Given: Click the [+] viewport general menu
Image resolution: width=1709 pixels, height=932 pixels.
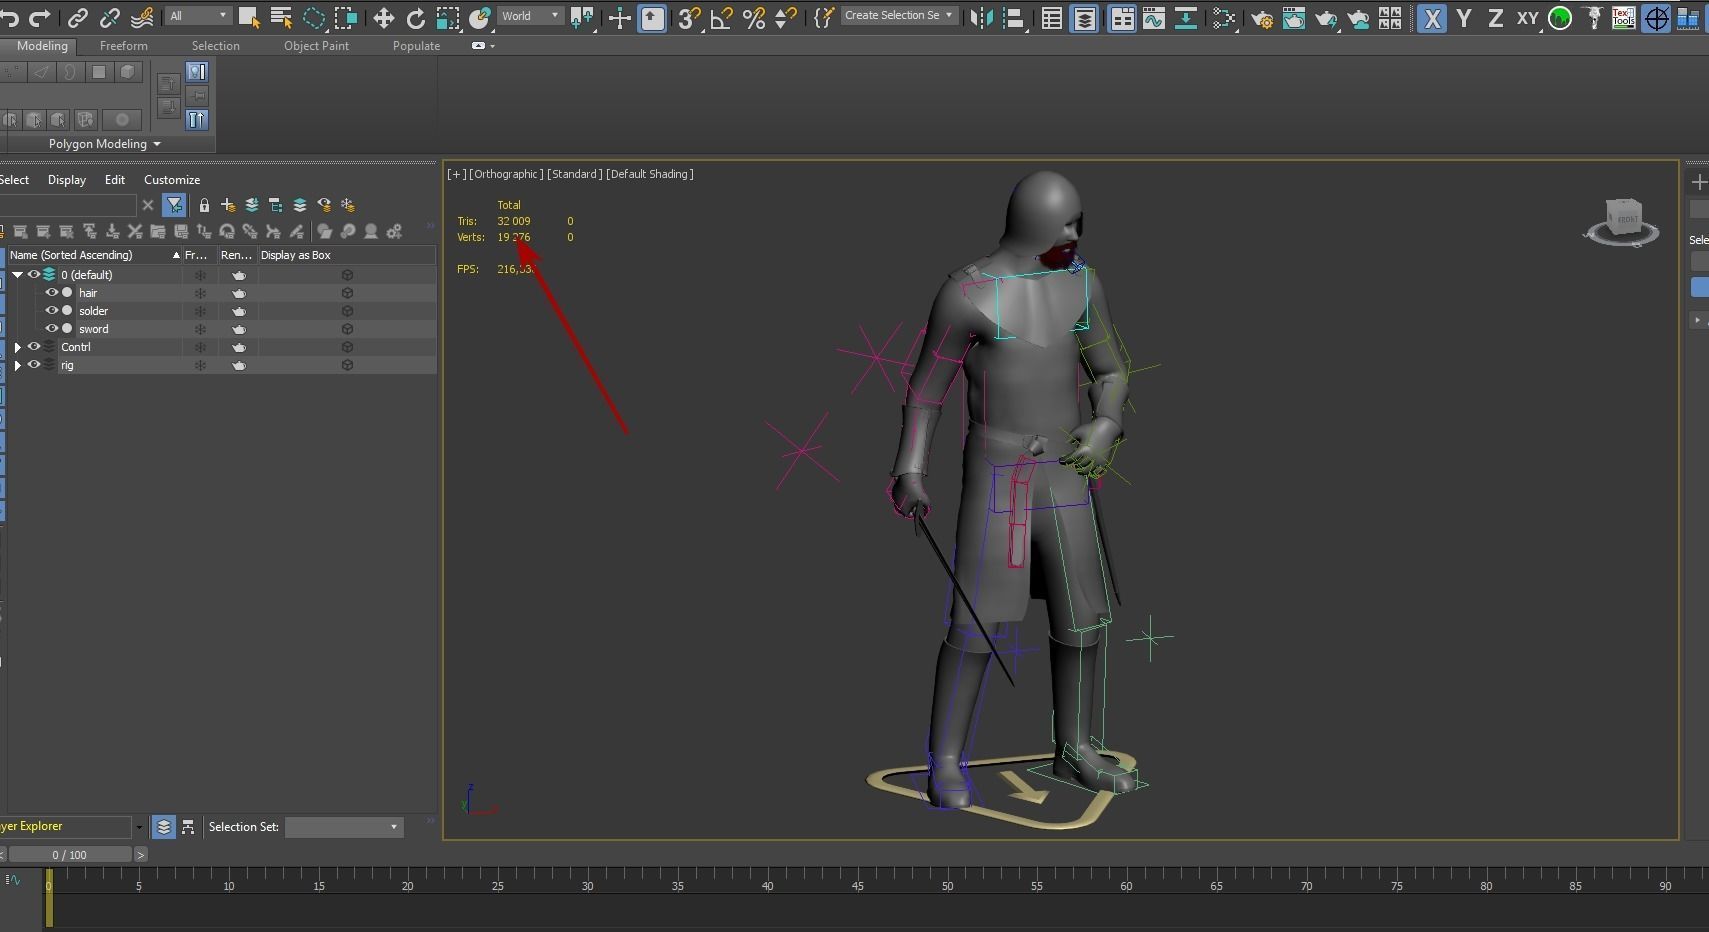Looking at the screenshot, I should tap(456, 174).
